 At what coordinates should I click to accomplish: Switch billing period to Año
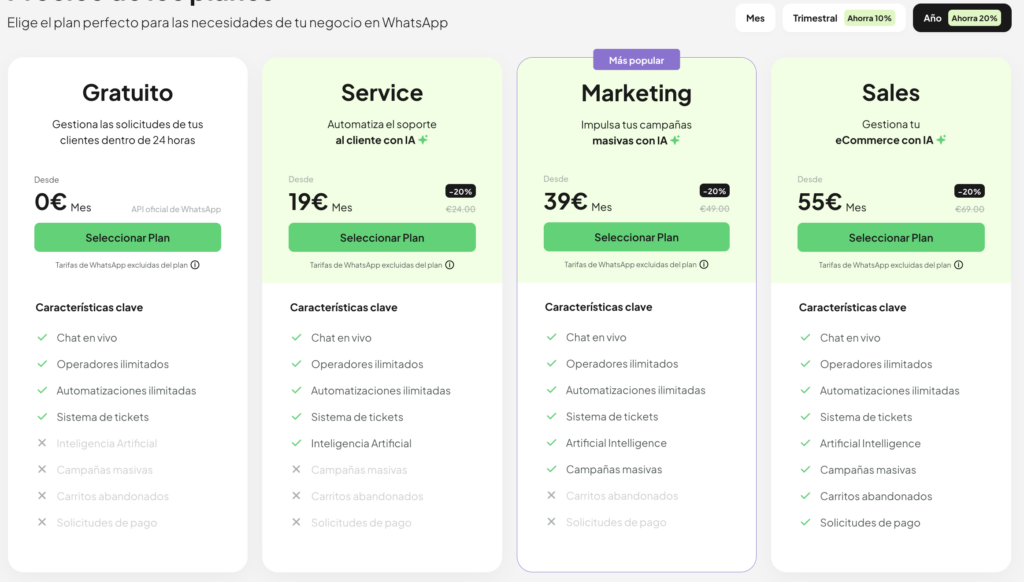pos(932,18)
